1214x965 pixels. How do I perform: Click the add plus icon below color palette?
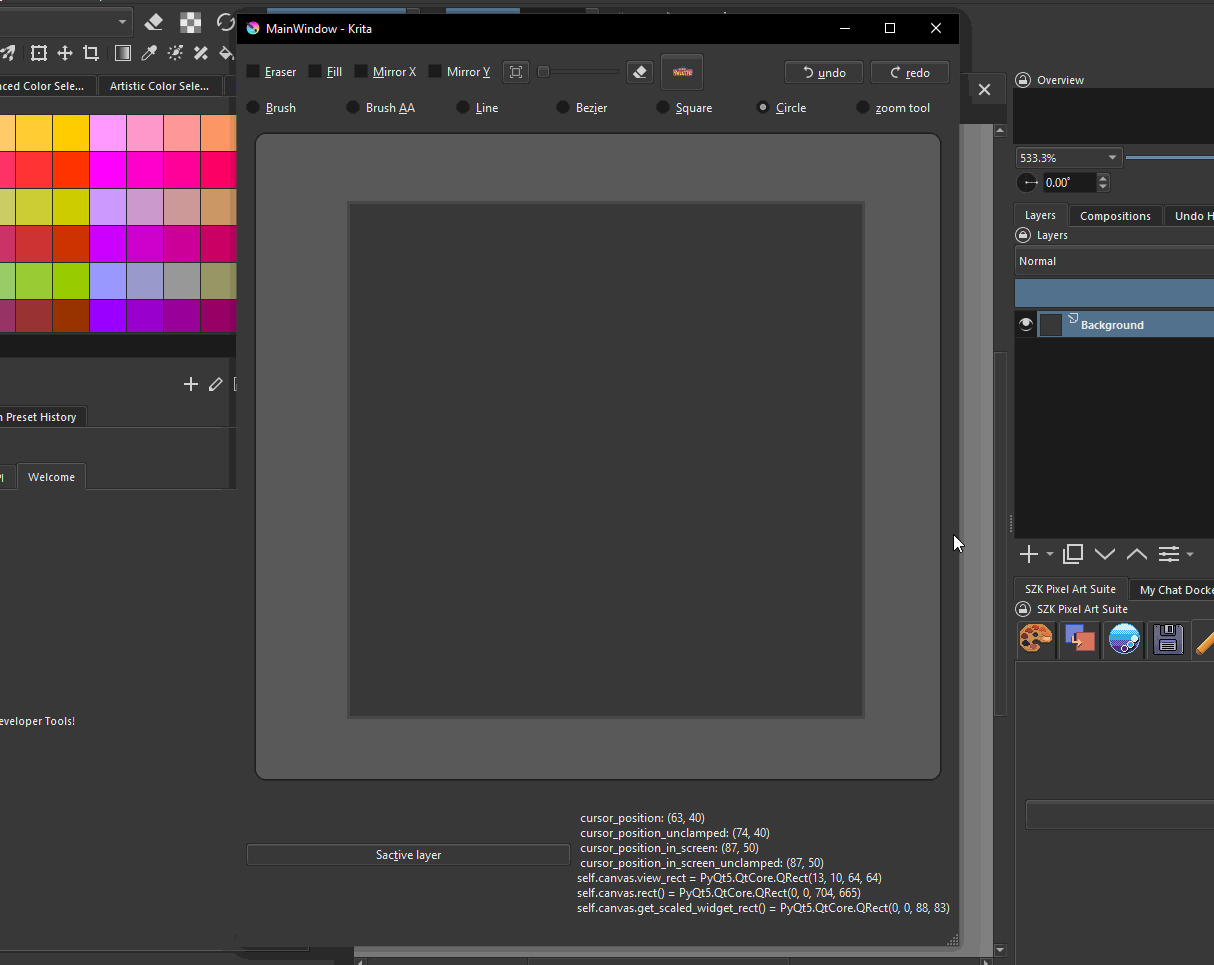pyautogui.click(x=191, y=384)
